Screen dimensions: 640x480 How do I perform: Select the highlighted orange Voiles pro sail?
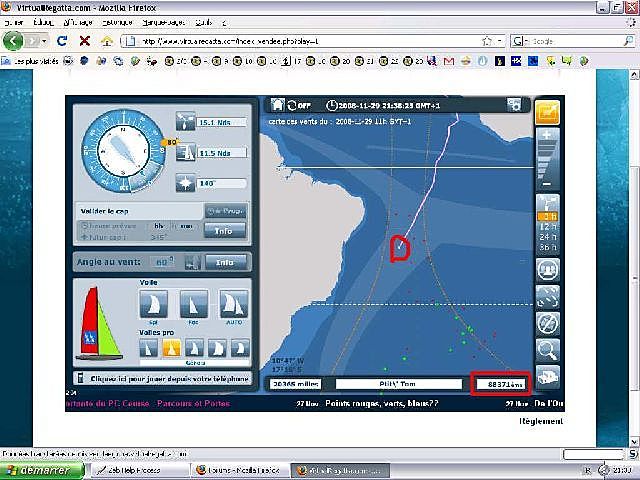point(171,348)
